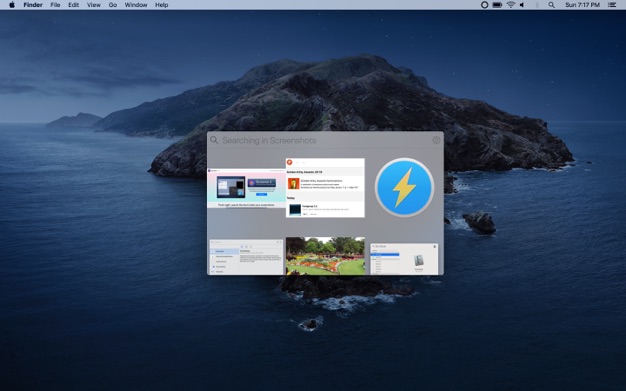Open Spotlight search in the menu bar
The image size is (626, 391).
coord(551,5)
